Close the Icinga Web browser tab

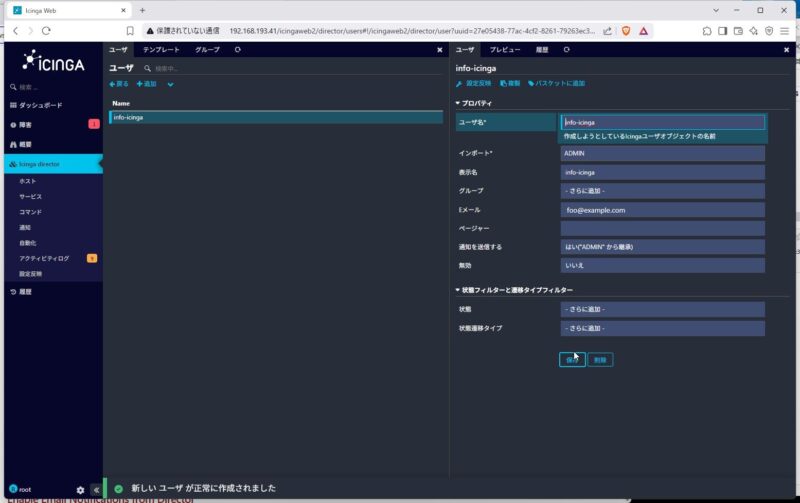[x=123, y=10]
